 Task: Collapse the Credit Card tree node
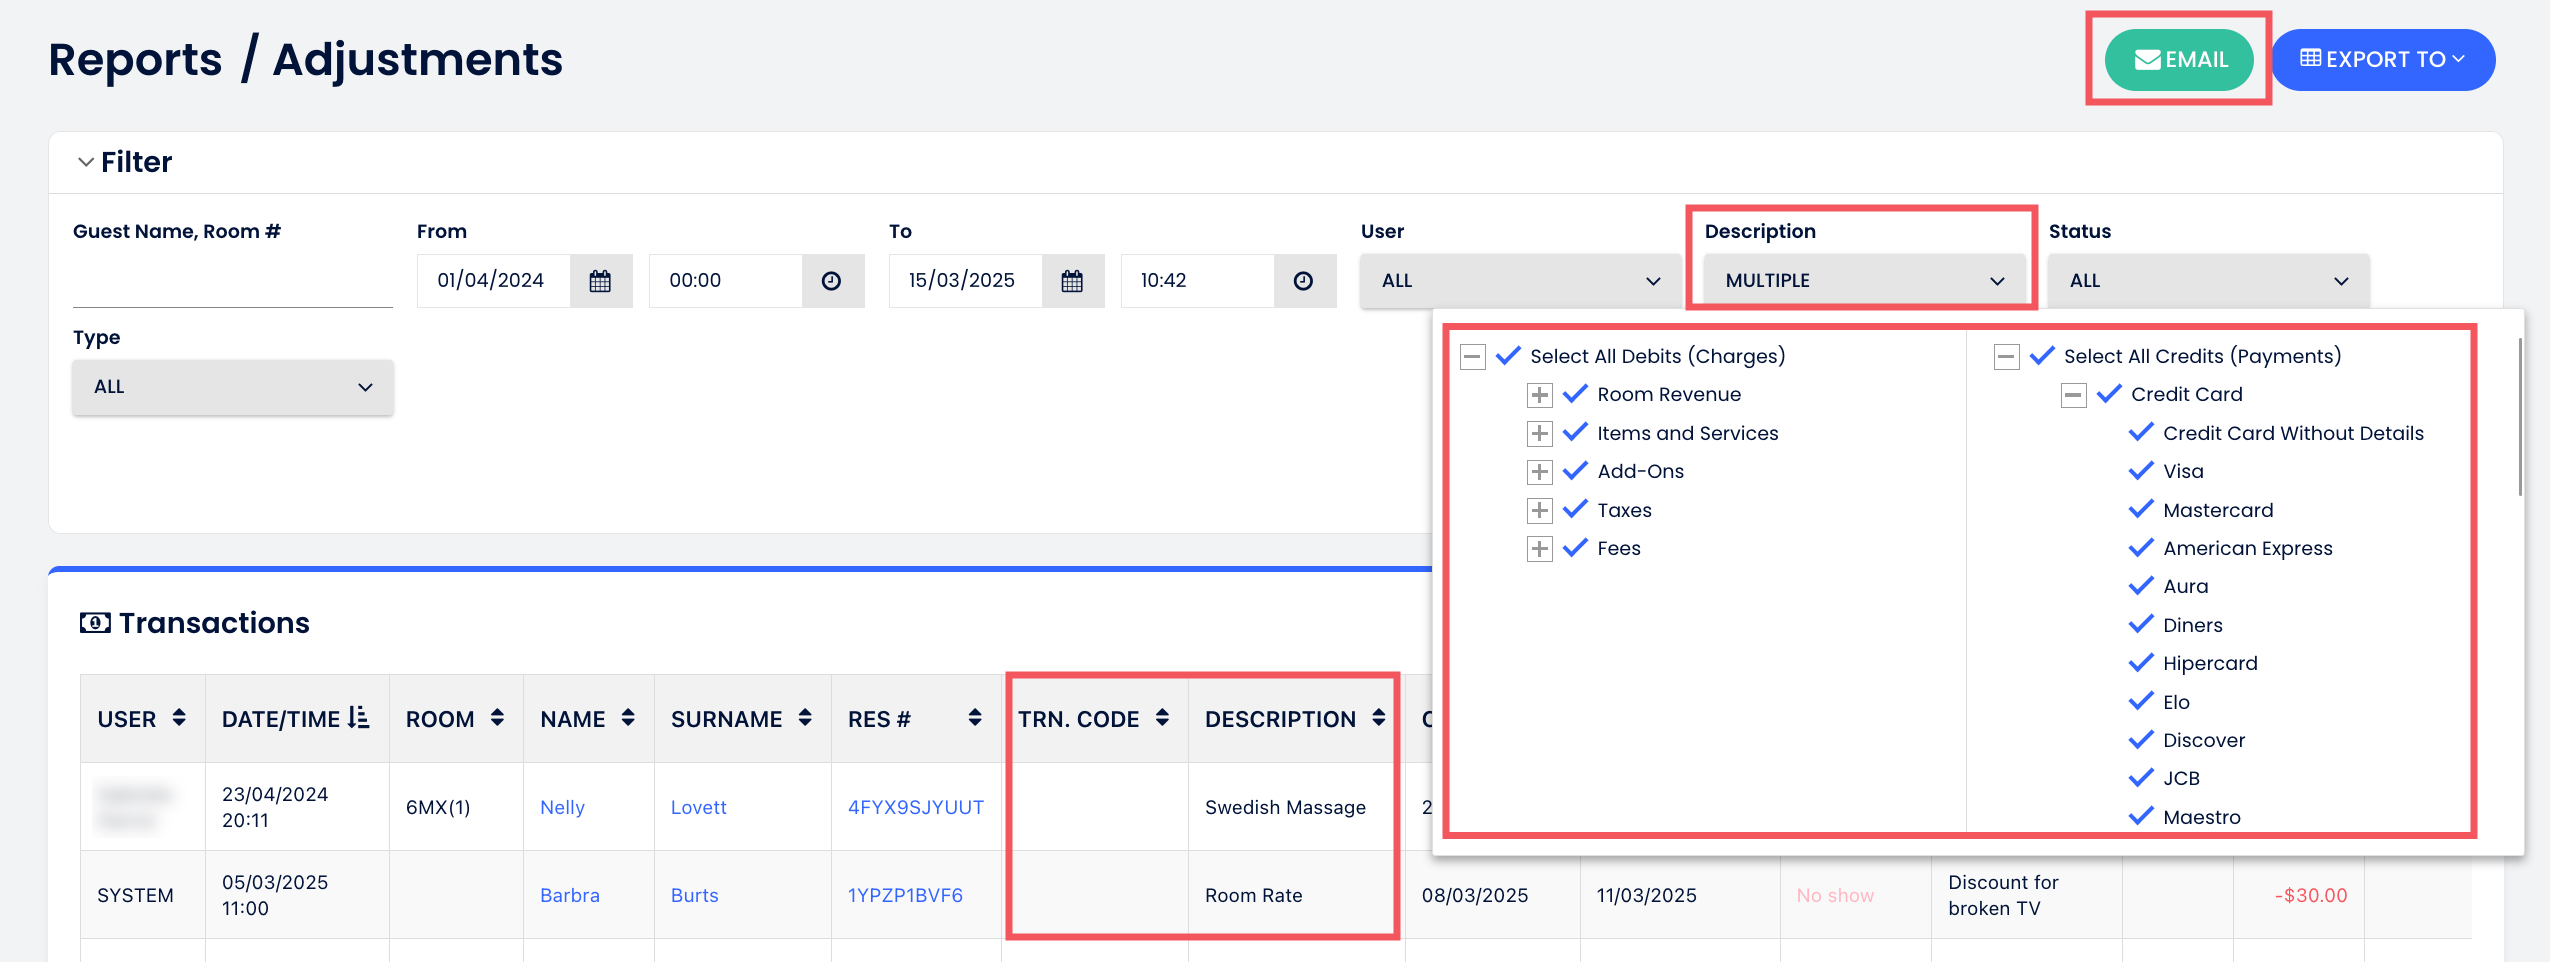coord(2073,395)
